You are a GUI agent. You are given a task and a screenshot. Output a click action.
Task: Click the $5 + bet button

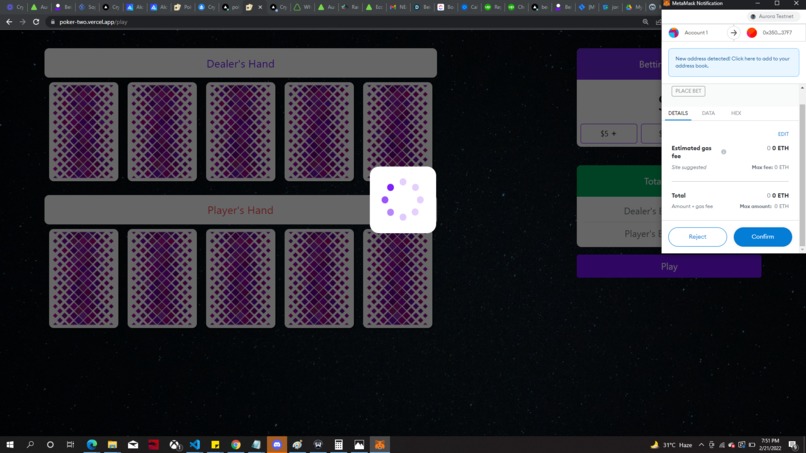coord(608,134)
